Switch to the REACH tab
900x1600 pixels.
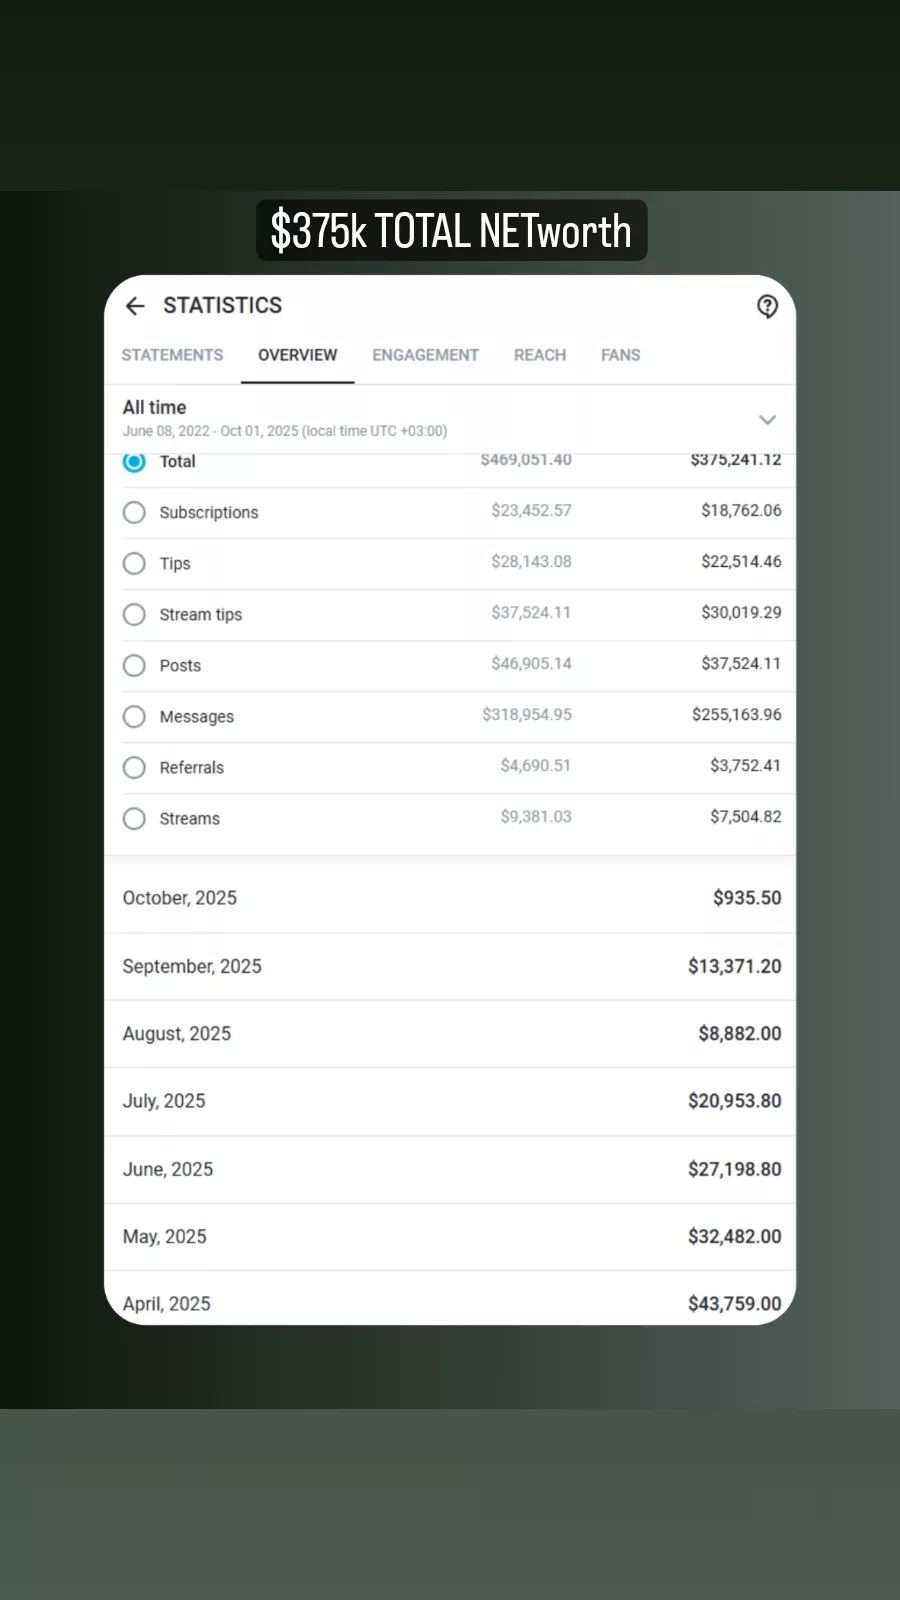[x=539, y=355]
